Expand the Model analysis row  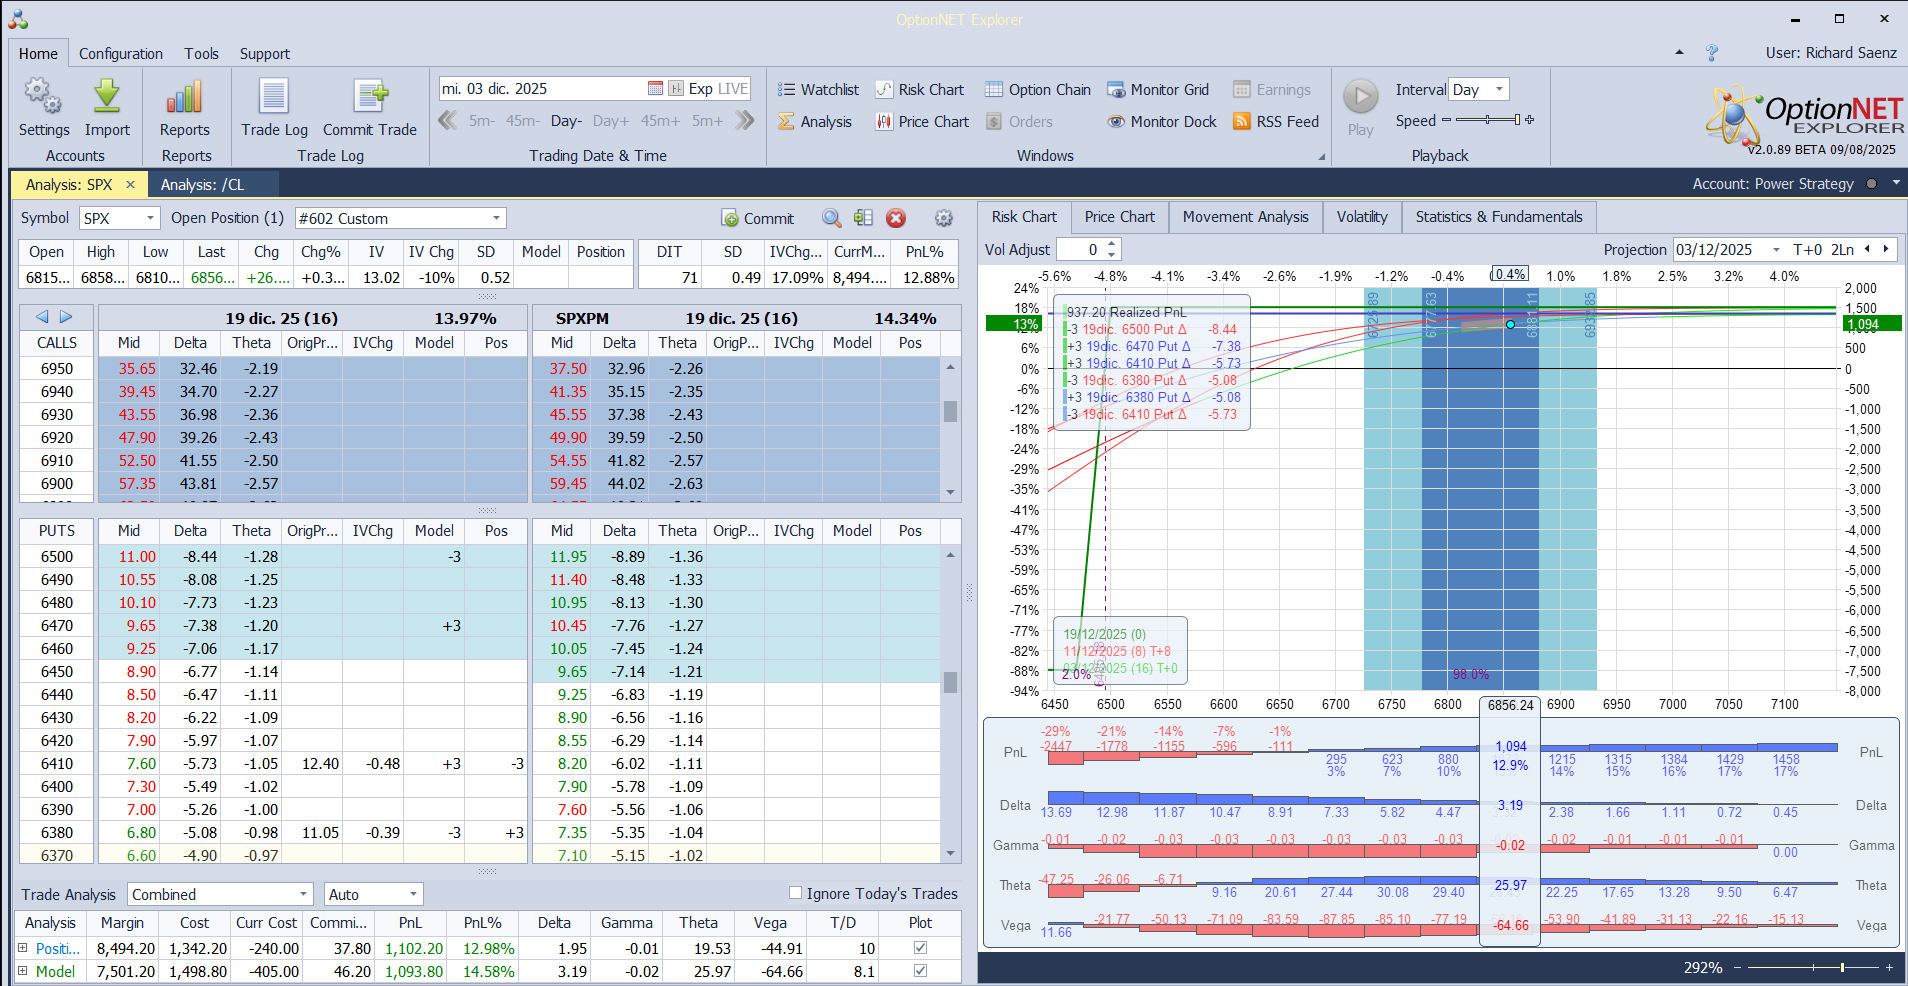pyautogui.click(x=23, y=971)
